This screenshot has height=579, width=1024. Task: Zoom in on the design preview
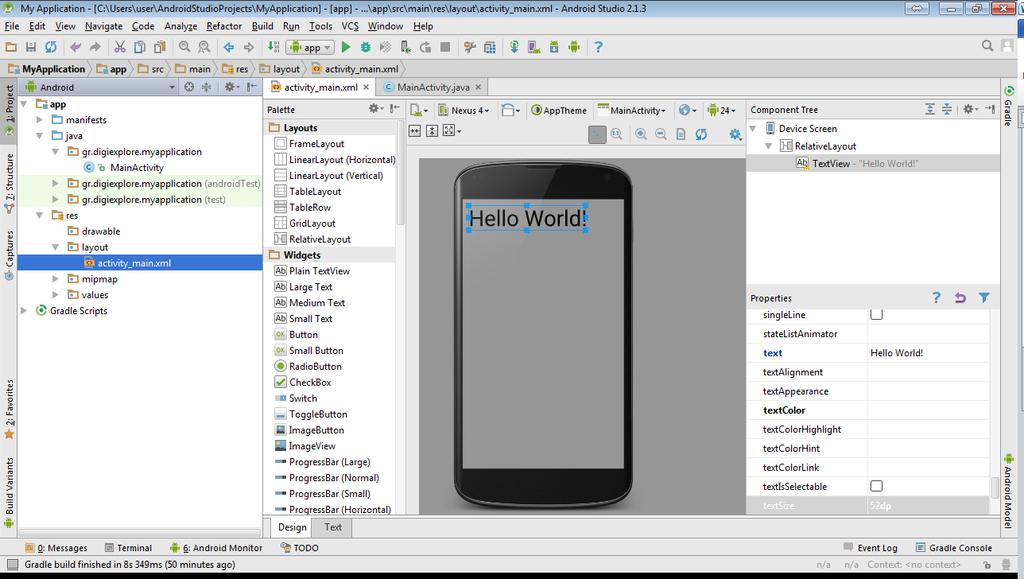[641, 134]
